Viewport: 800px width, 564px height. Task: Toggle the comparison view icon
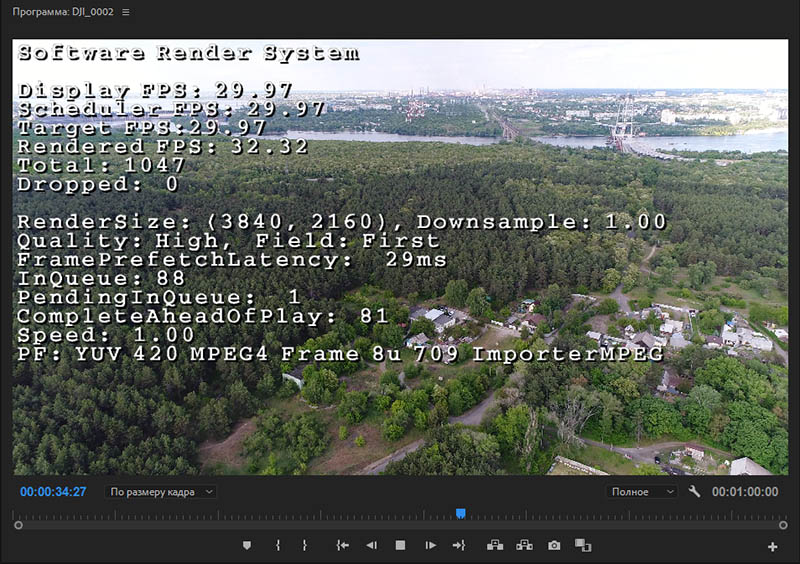583,546
